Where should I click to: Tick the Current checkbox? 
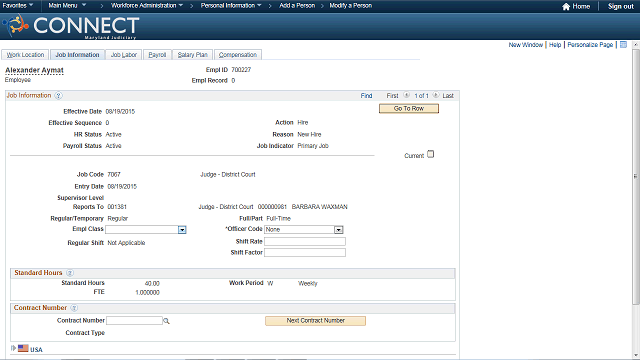pyautogui.click(x=430, y=154)
